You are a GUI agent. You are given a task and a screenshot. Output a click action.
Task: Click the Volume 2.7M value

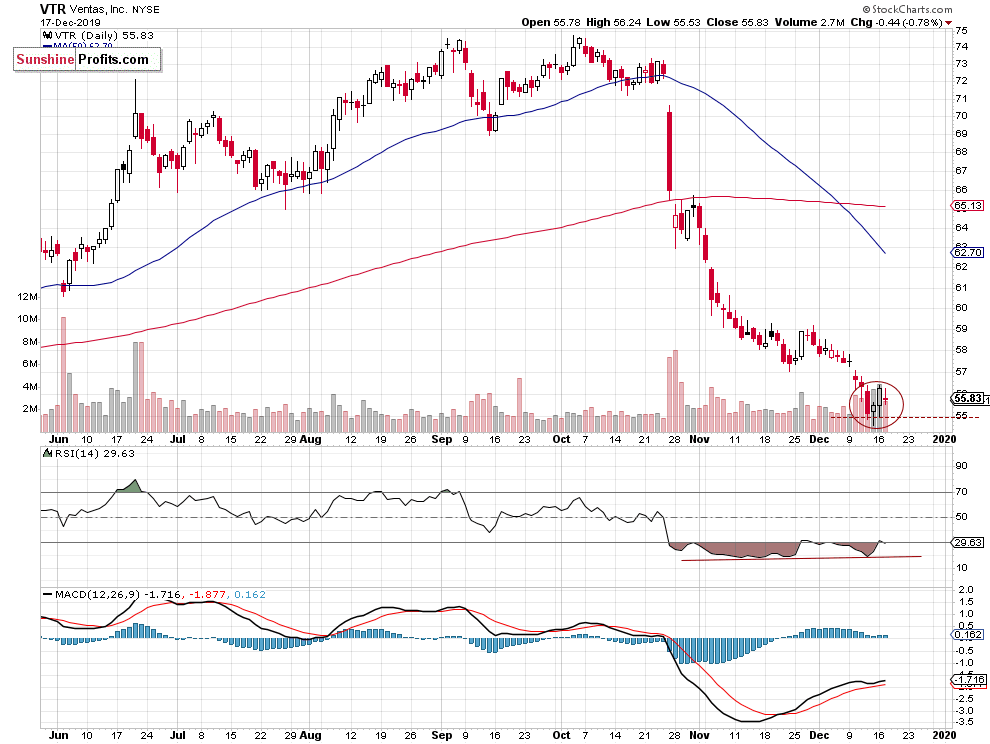point(809,22)
